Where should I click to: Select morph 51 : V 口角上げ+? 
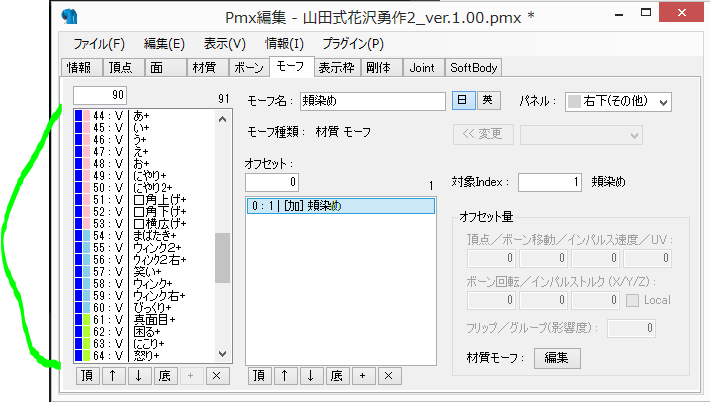pyautogui.click(x=145, y=200)
